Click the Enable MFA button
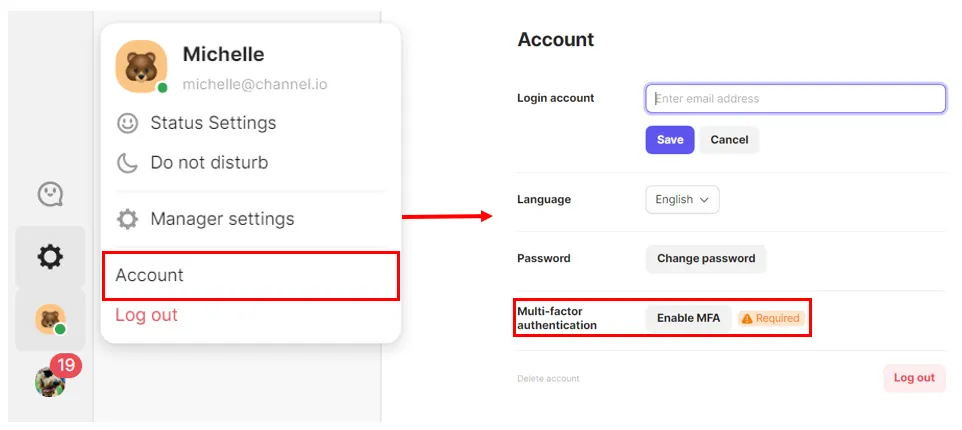 688,319
